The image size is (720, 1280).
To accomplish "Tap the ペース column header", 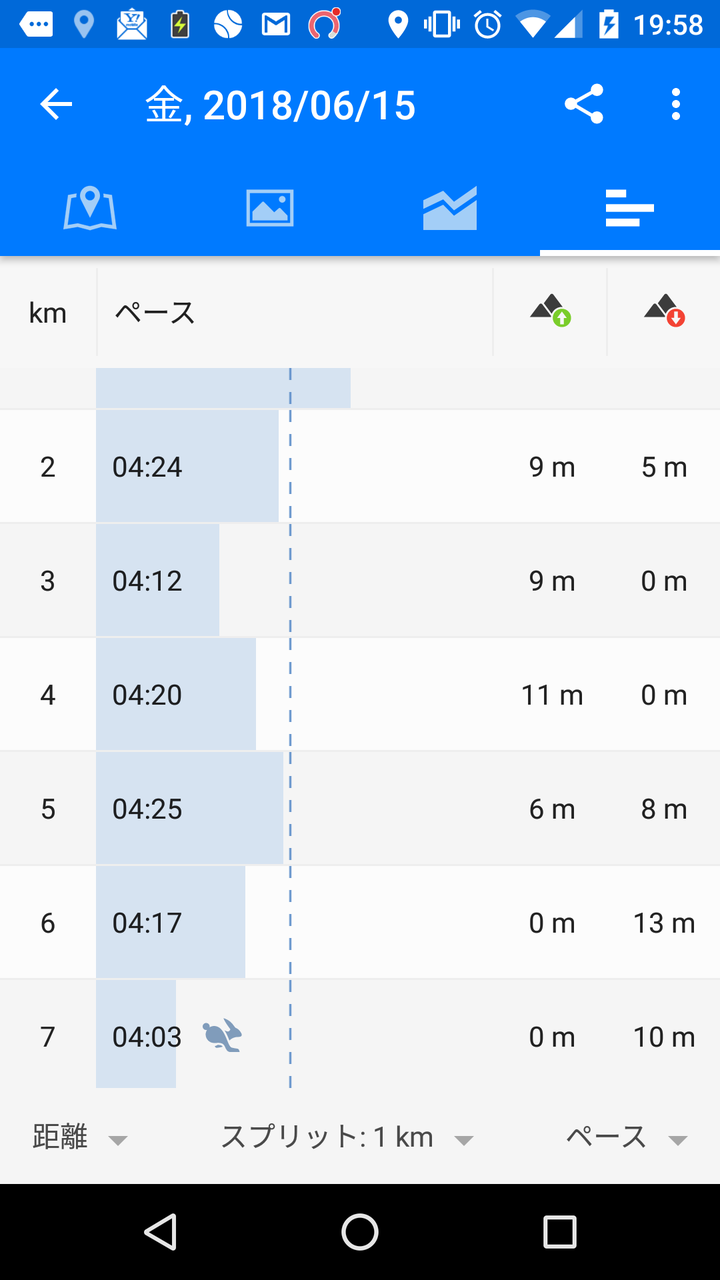I will [x=155, y=313].
